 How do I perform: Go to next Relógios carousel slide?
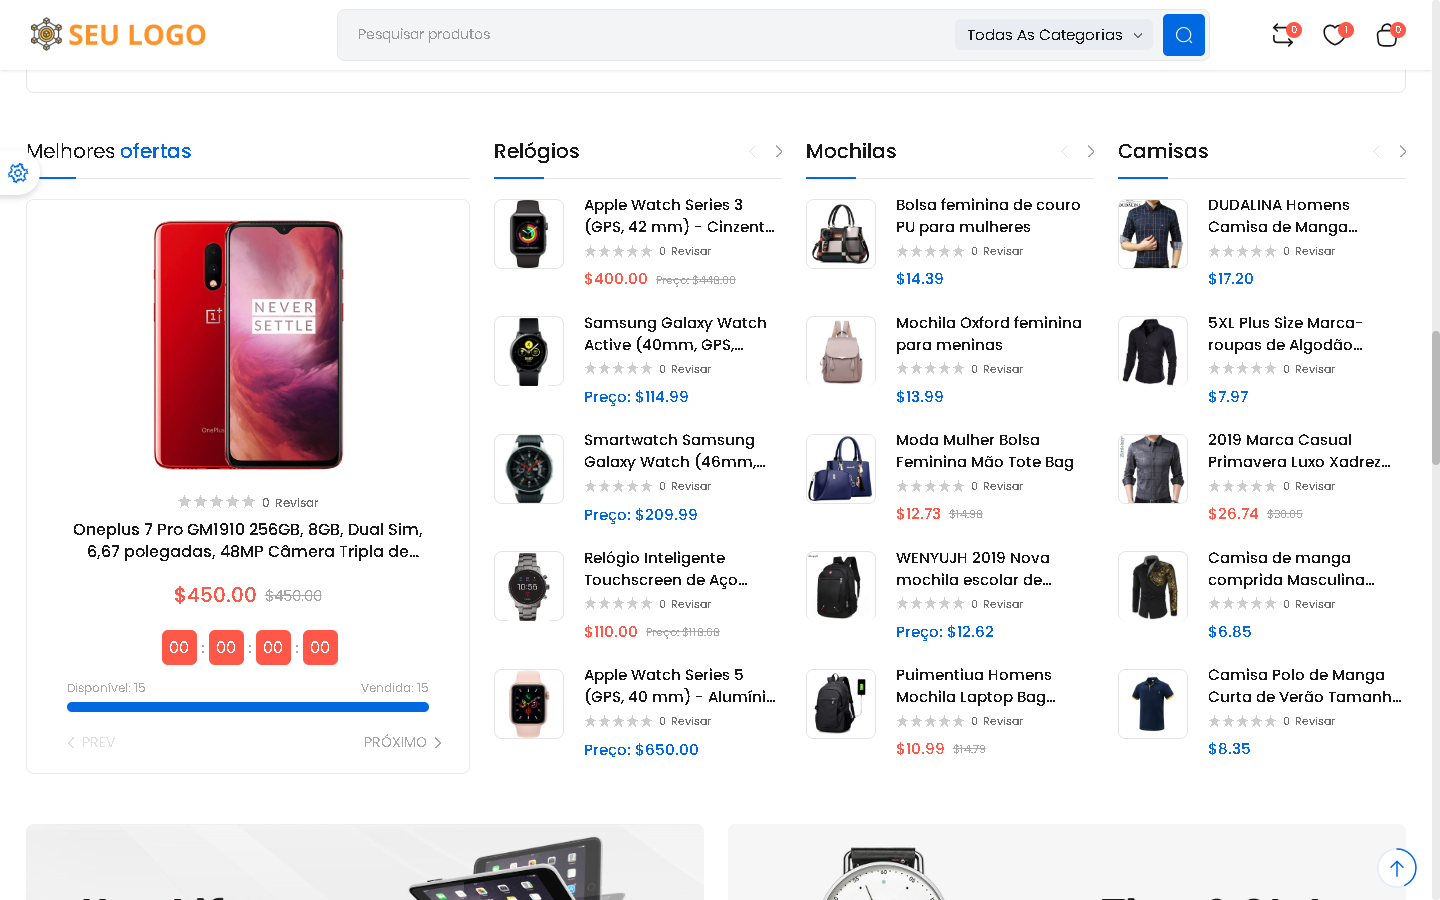[x=779, y=151]
